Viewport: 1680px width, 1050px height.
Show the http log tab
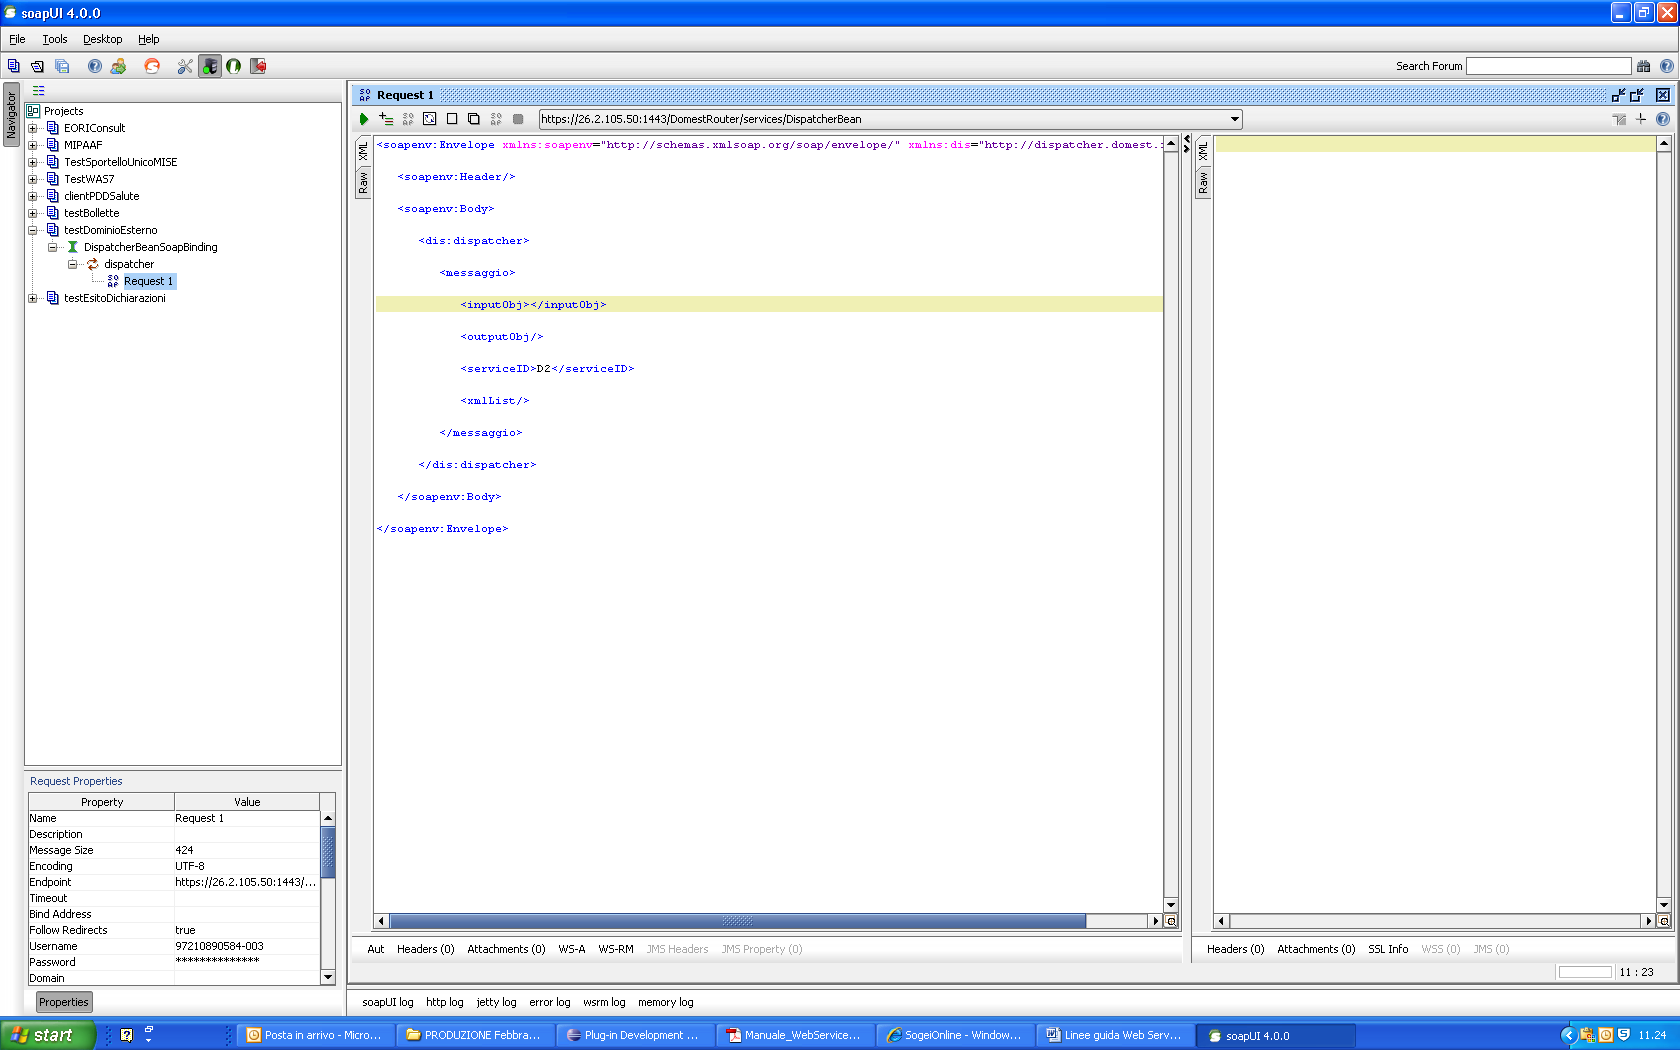click(x=445, y=1002)
